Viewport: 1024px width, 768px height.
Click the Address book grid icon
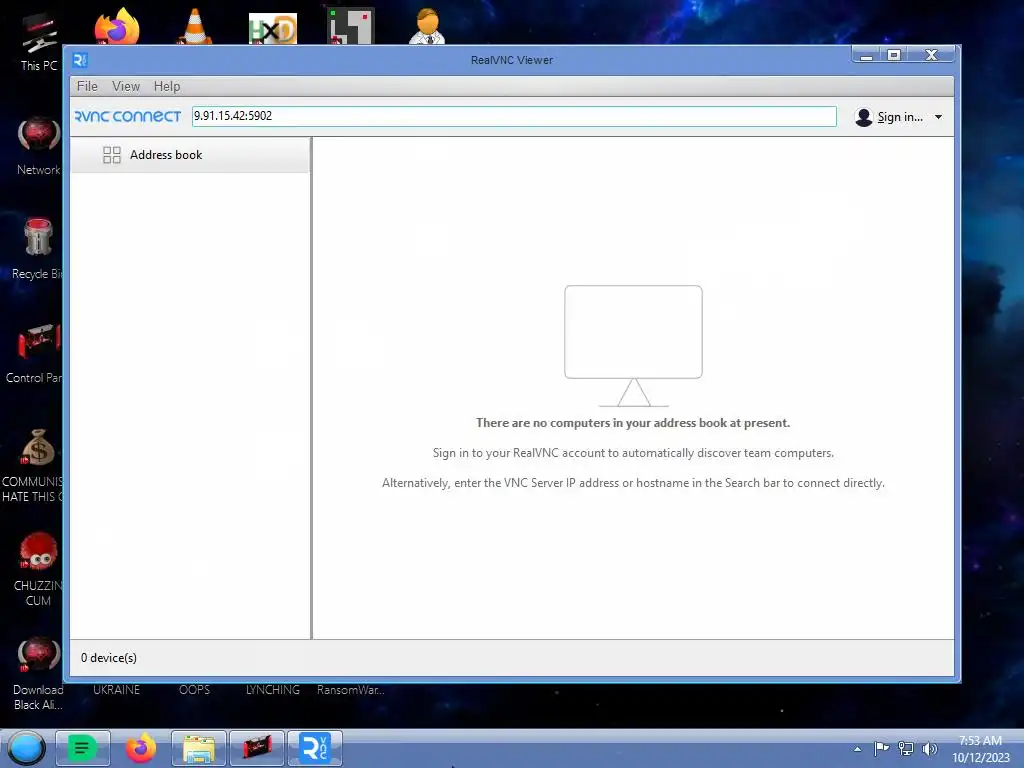pyautogui.click(x=112, y=155)
